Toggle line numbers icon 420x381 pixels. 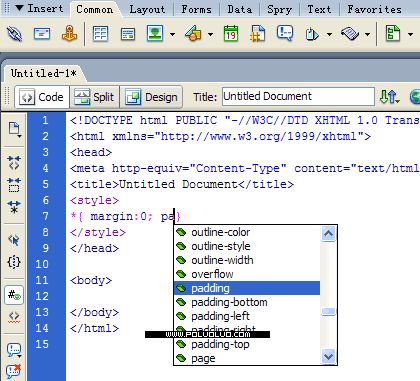[14, 295]
